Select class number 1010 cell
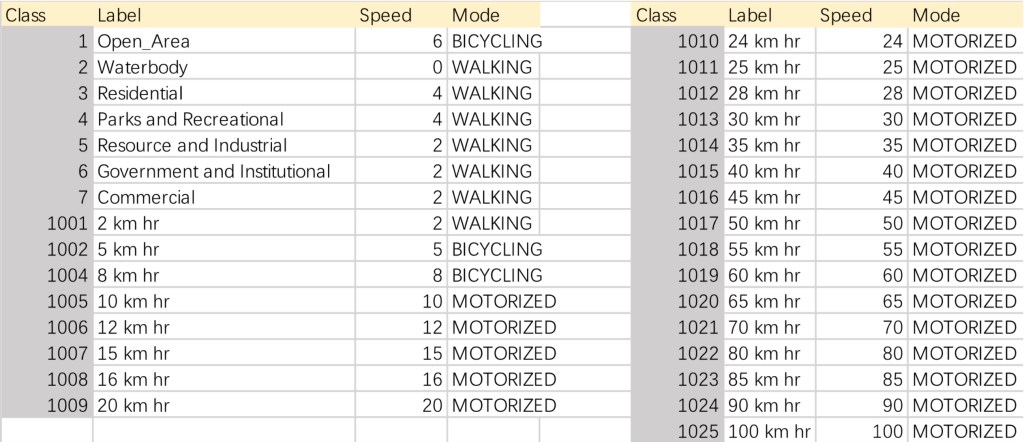 click(698, 42)
